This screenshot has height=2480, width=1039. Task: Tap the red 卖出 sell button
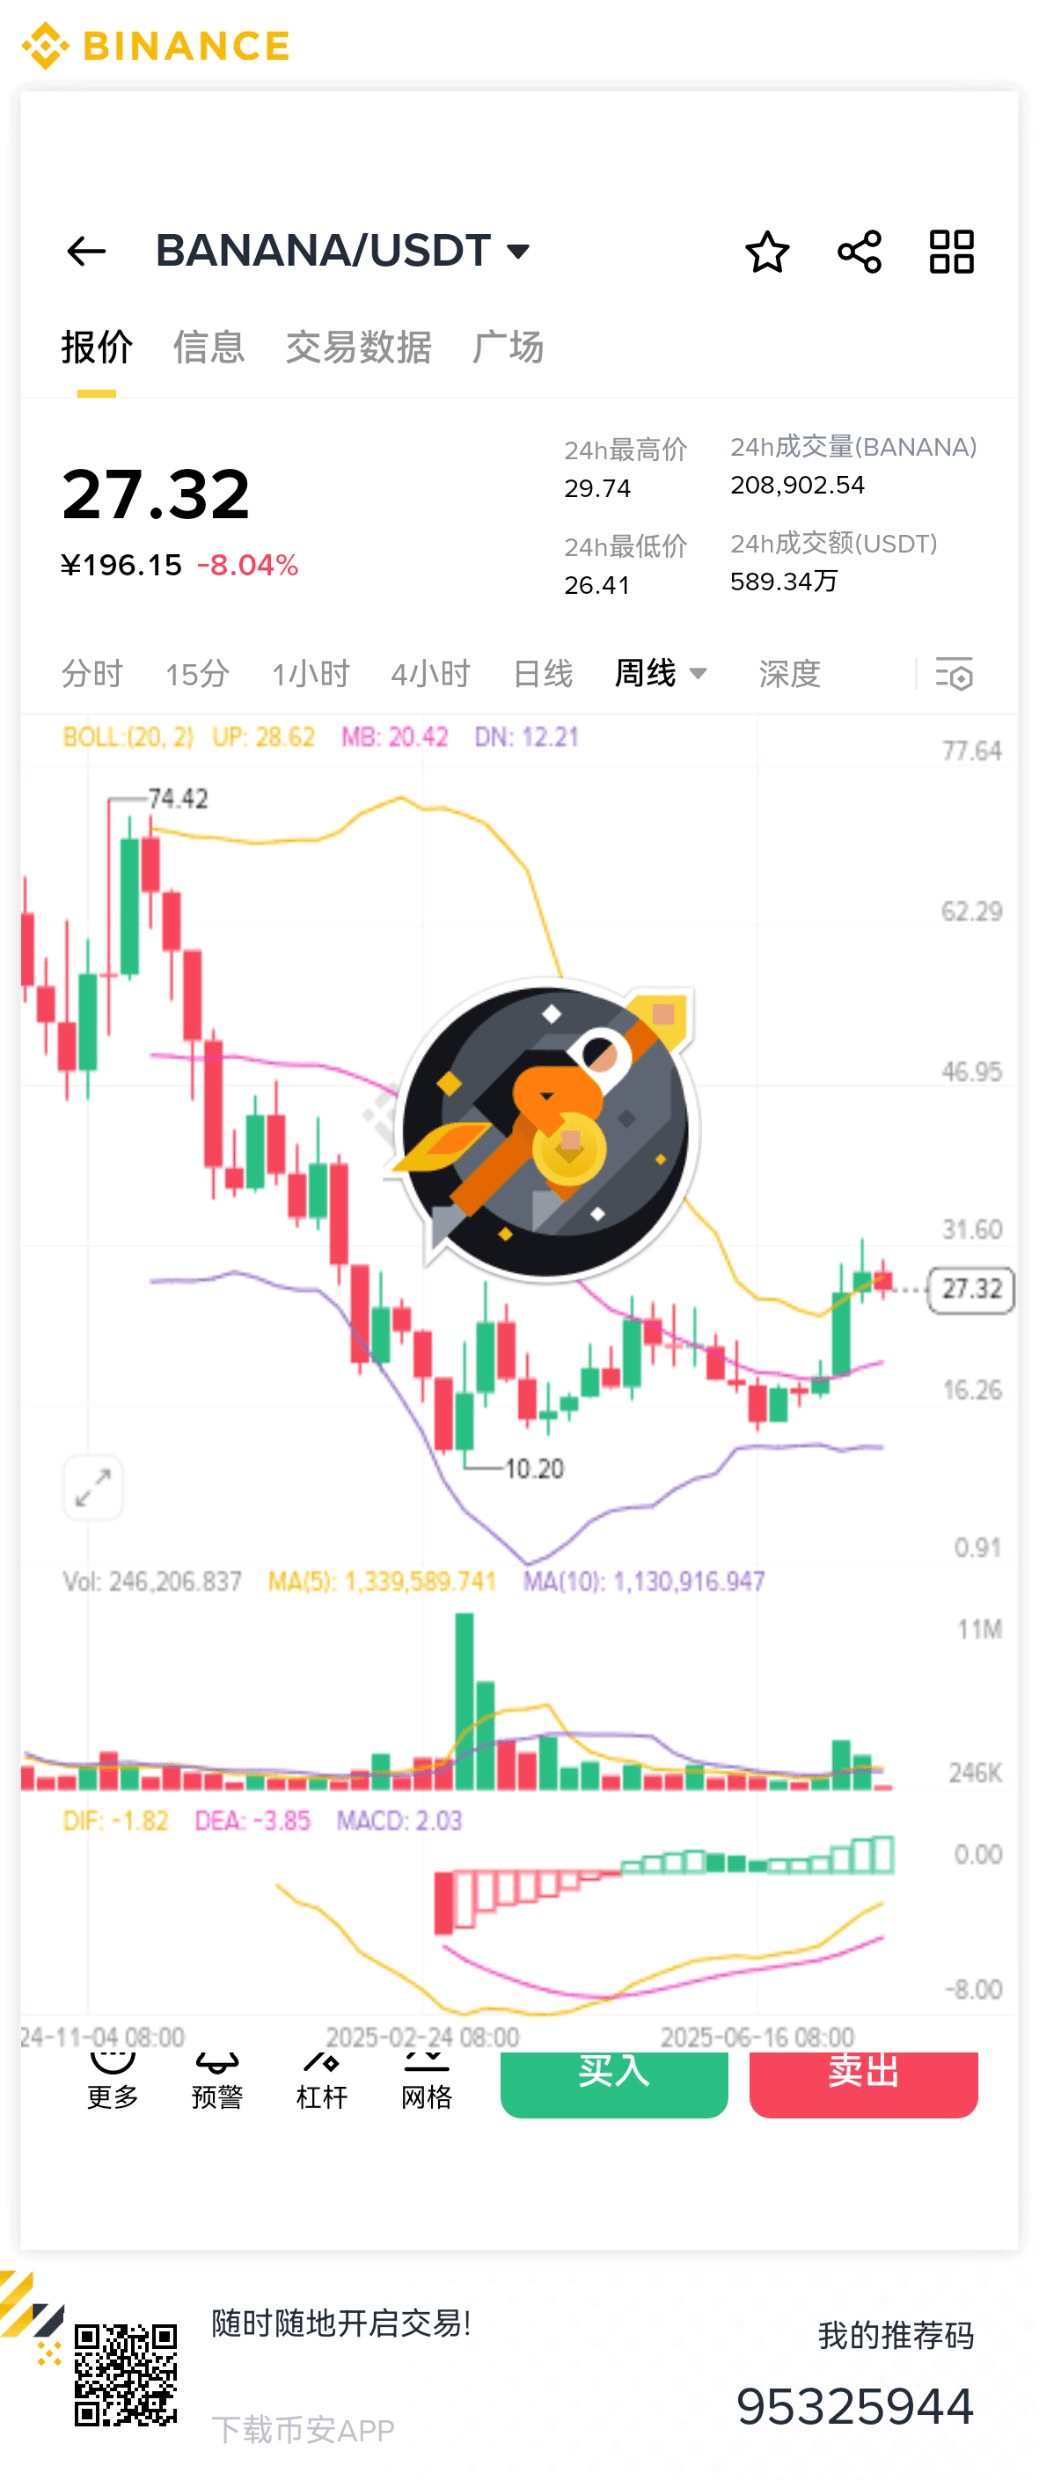863,2083
